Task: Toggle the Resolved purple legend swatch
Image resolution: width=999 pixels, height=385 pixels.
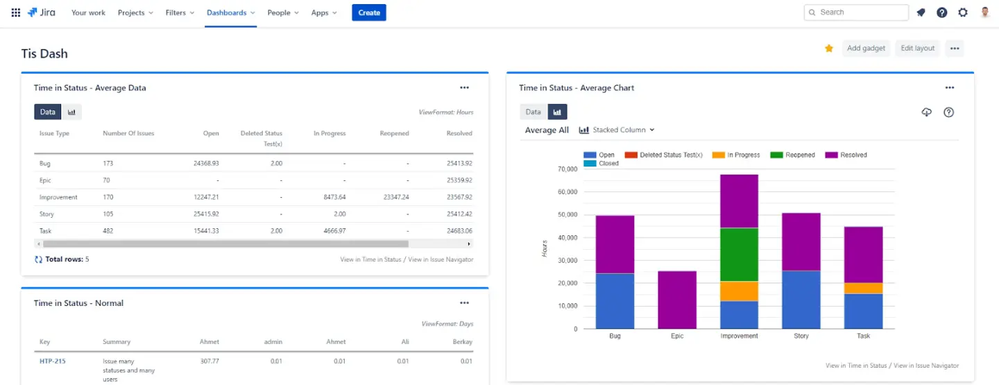Action: [831, 155]
